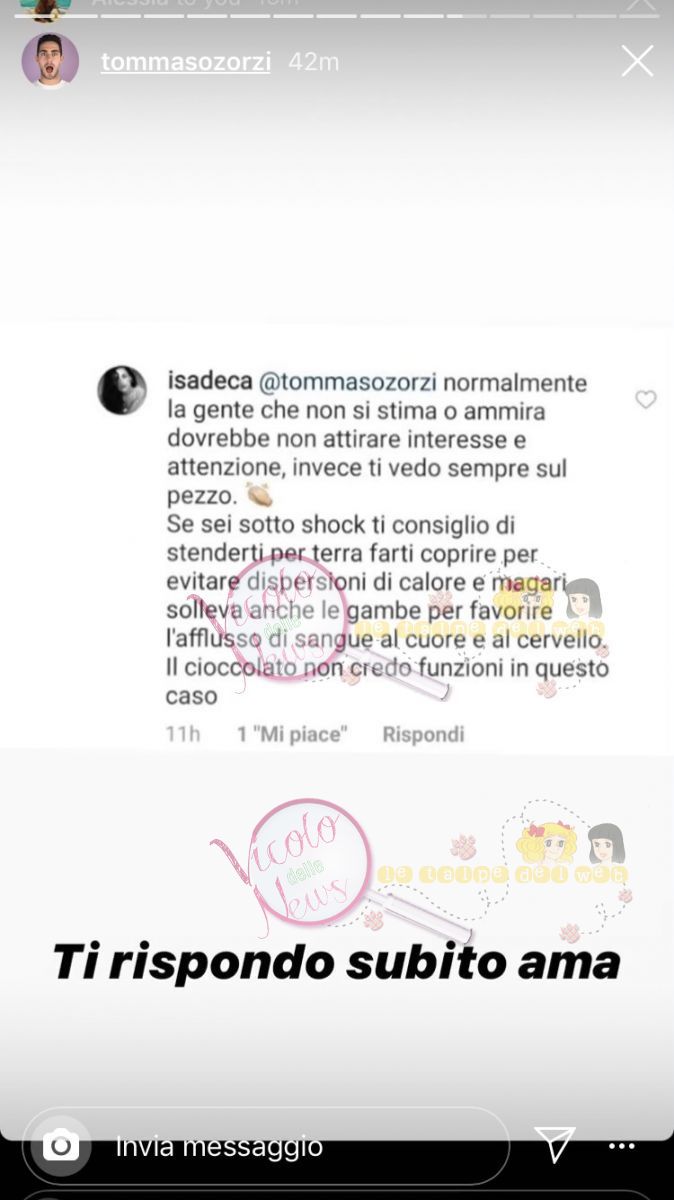Close the story with the X icon

[637, 61]
